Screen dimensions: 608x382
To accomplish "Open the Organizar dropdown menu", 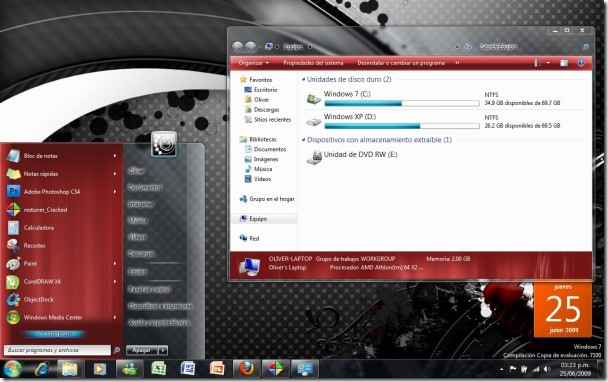I will coord(254,63).
